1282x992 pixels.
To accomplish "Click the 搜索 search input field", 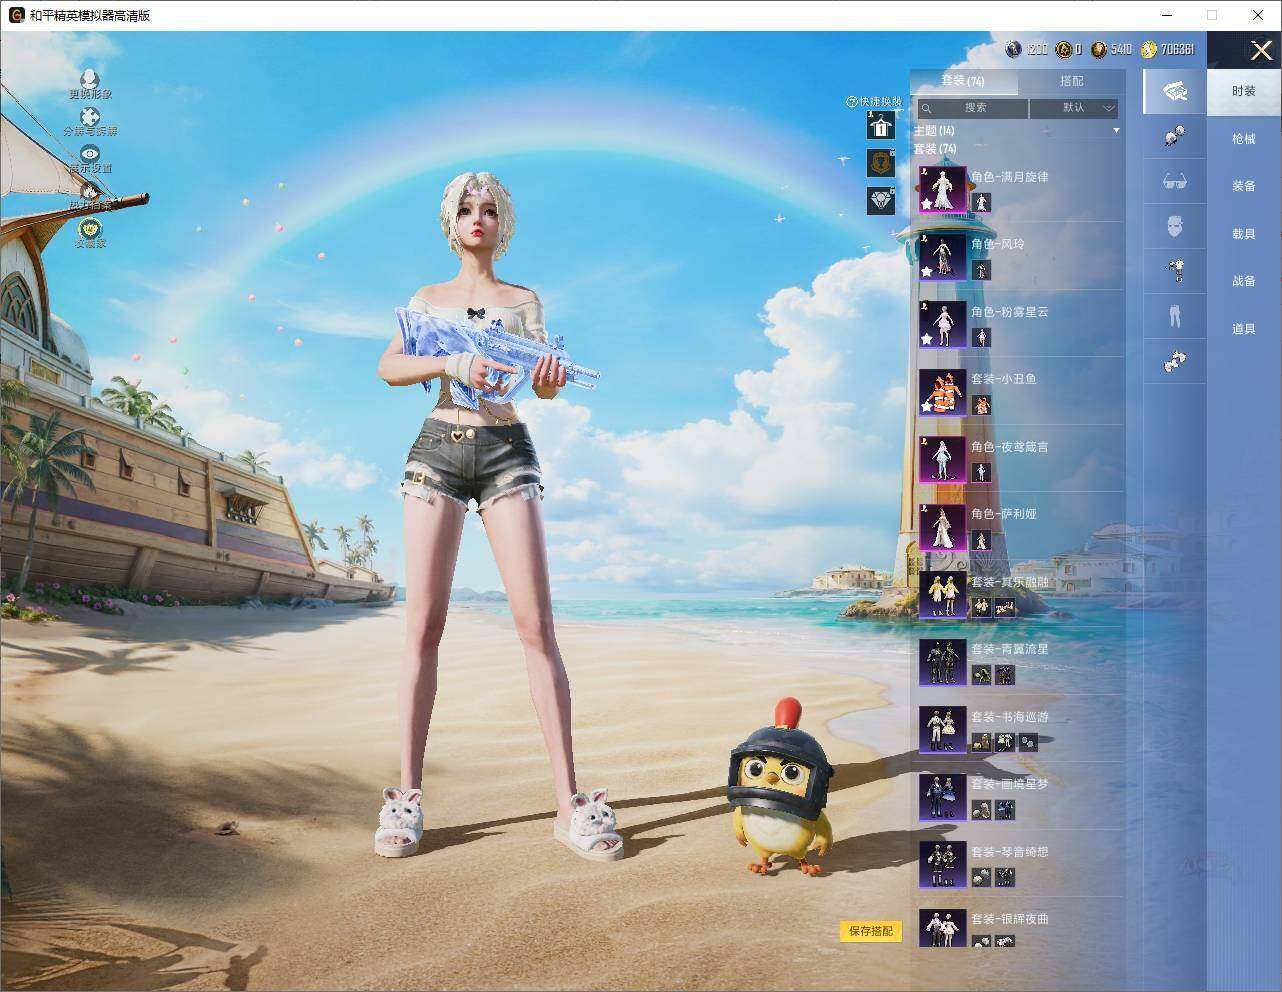I will tap(972, 108).
